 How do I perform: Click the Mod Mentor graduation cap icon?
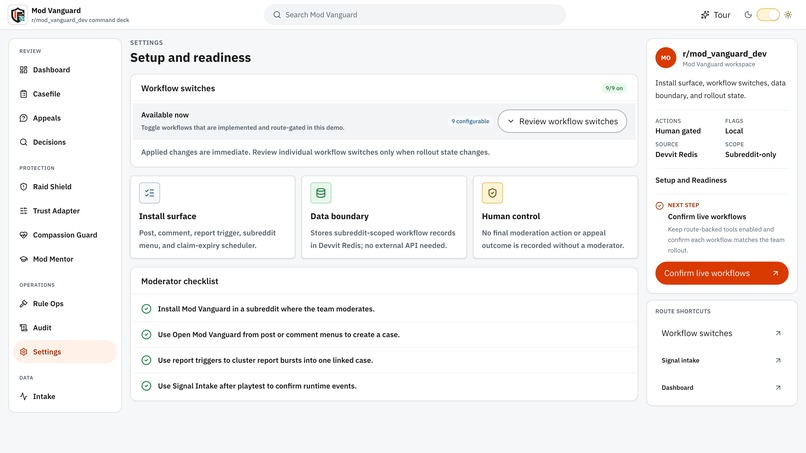click(x=24, y=259)
